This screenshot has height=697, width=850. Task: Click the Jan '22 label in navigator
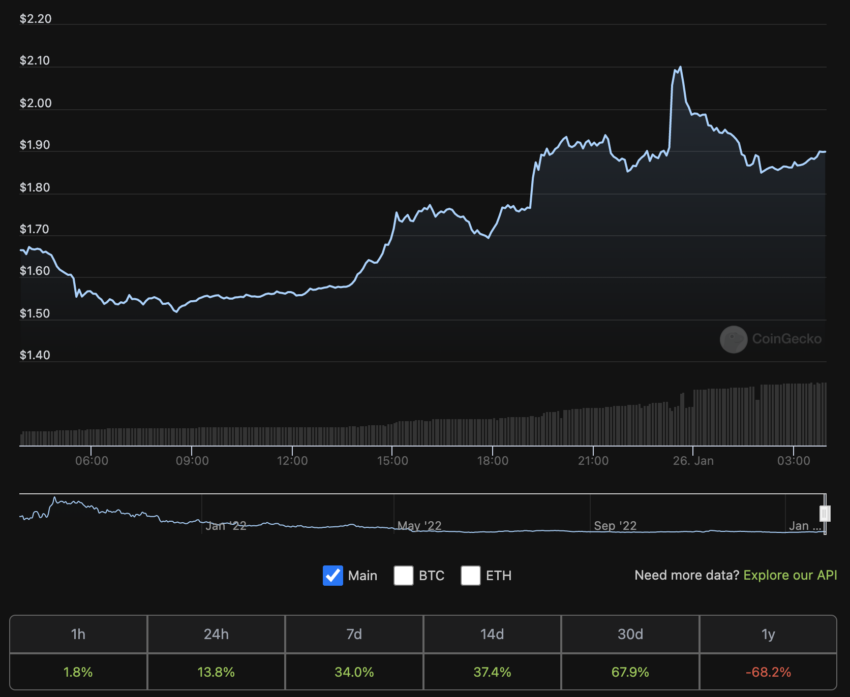[226, 526]
